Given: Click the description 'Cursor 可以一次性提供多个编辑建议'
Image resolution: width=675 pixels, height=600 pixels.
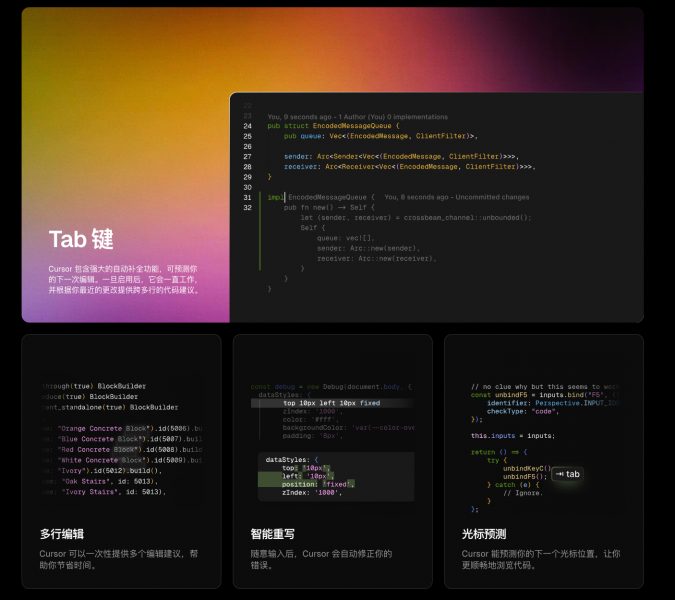Looking at the screenshot, I should (x=119, y=559).
